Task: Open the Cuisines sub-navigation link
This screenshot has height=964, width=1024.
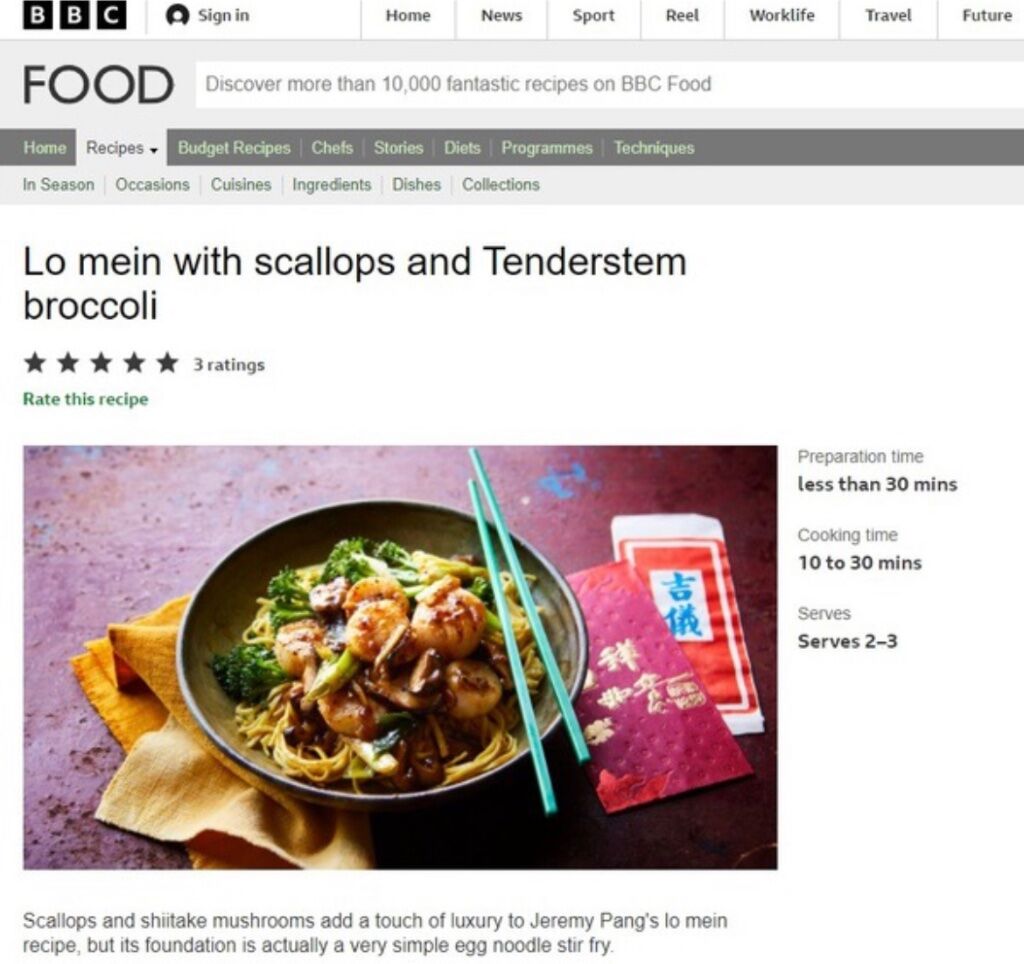Action: click(x=240, y=185)
